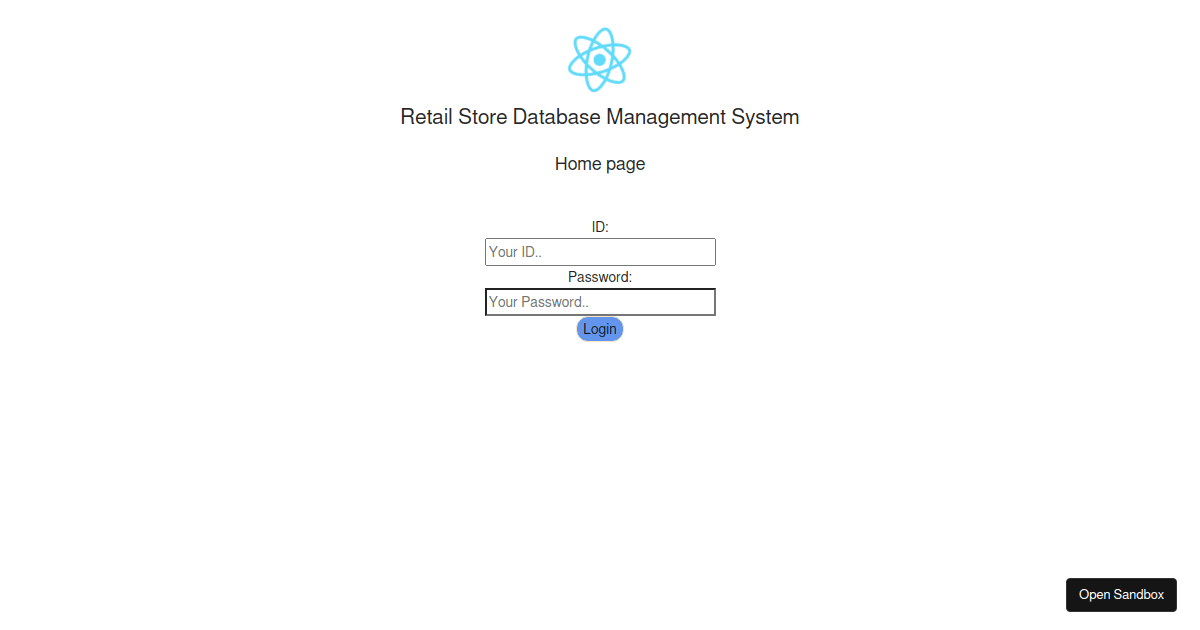Submit credentials using the Login button
This screenshot has height=630, width=1200.
tap(600, 328)
